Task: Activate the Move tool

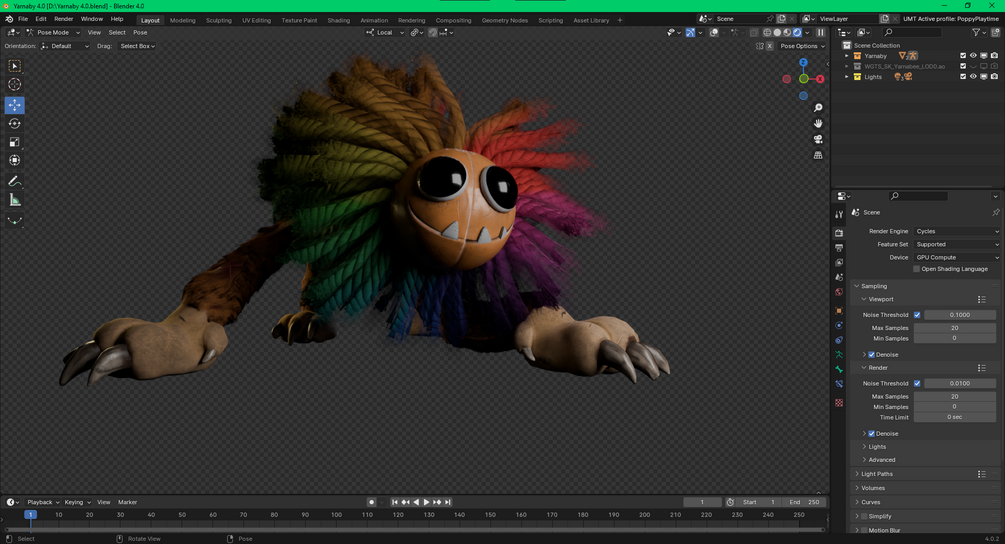Action: tap(14, 104)
